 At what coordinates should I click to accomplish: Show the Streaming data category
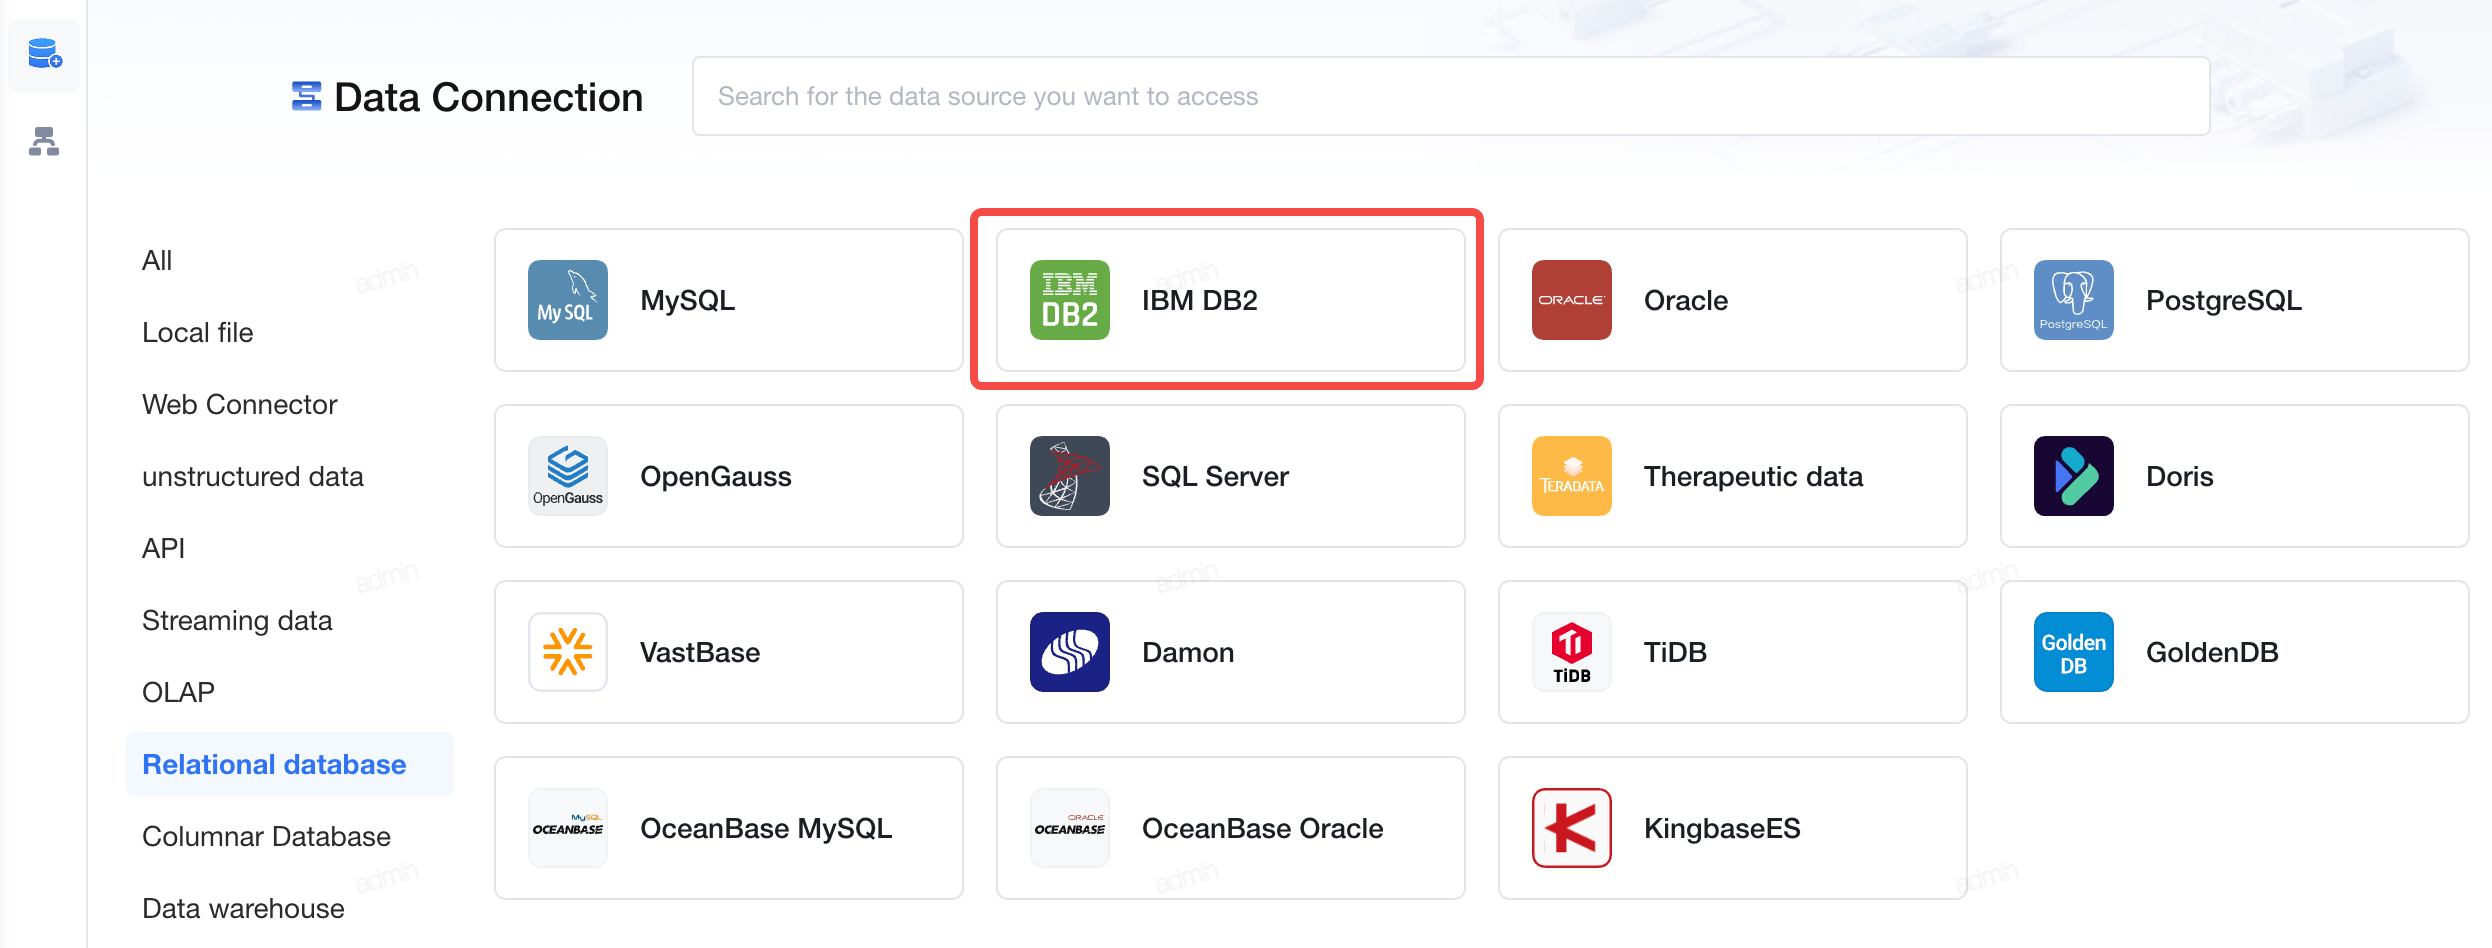pos(237,620)
